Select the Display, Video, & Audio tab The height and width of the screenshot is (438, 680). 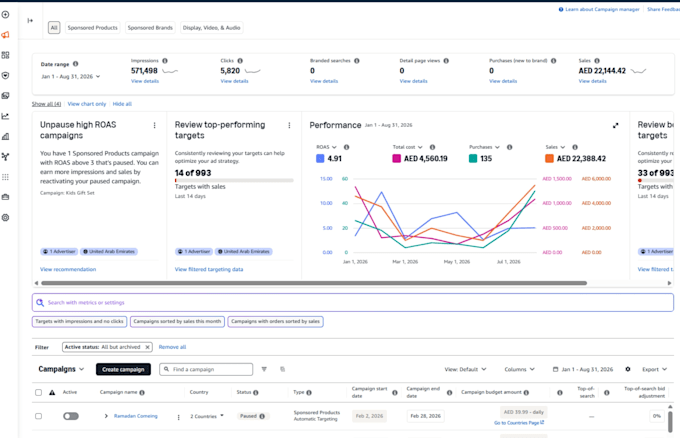tap(211, 28)
